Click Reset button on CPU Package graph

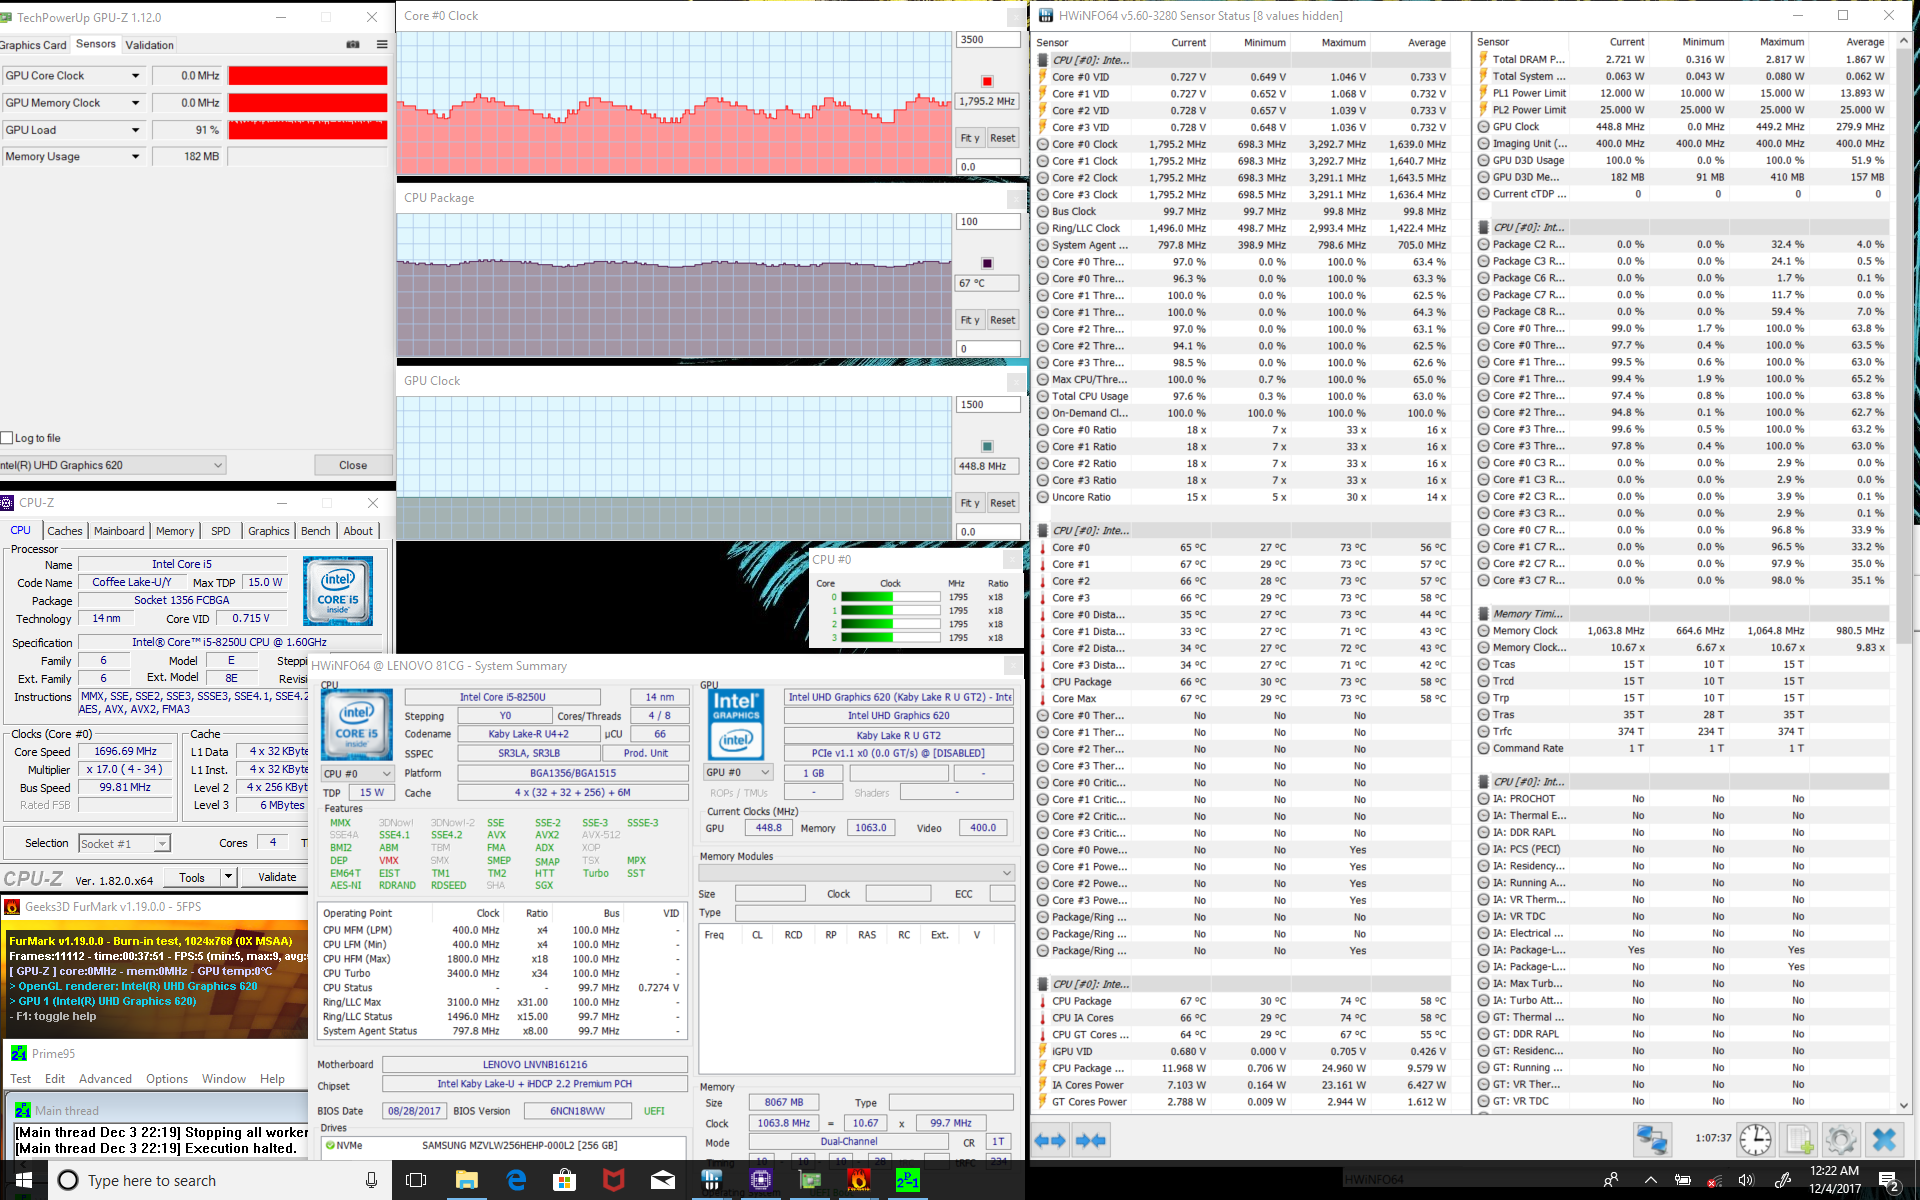coord(1002,320)
